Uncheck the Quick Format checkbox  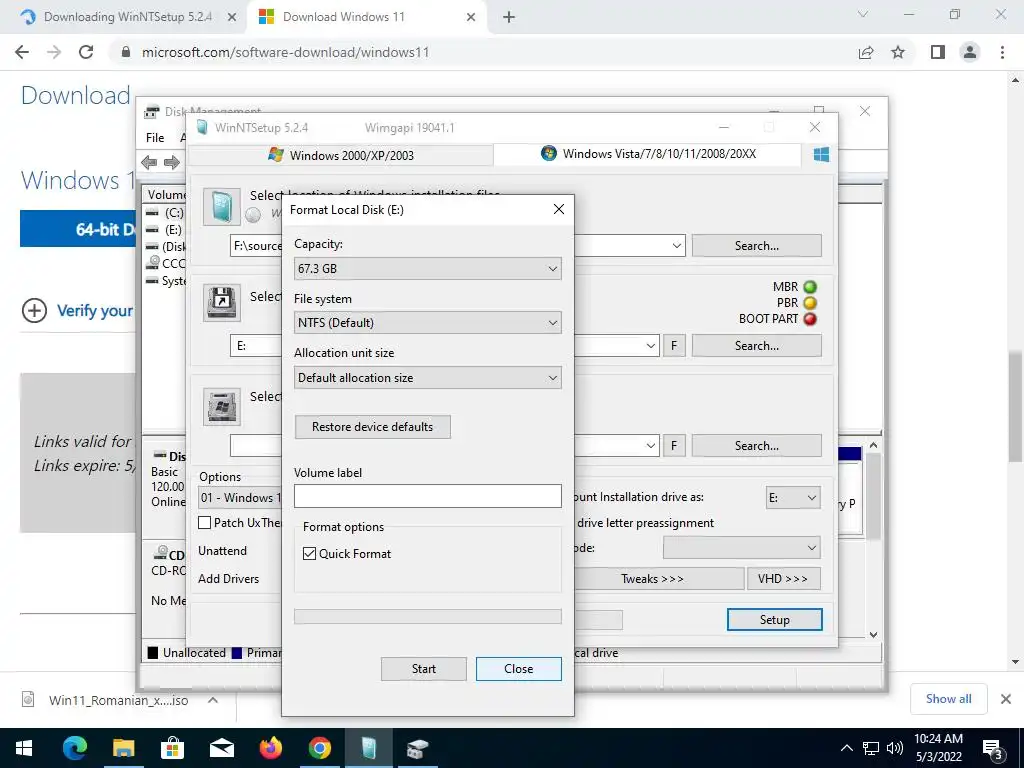(x=310, y=554)
